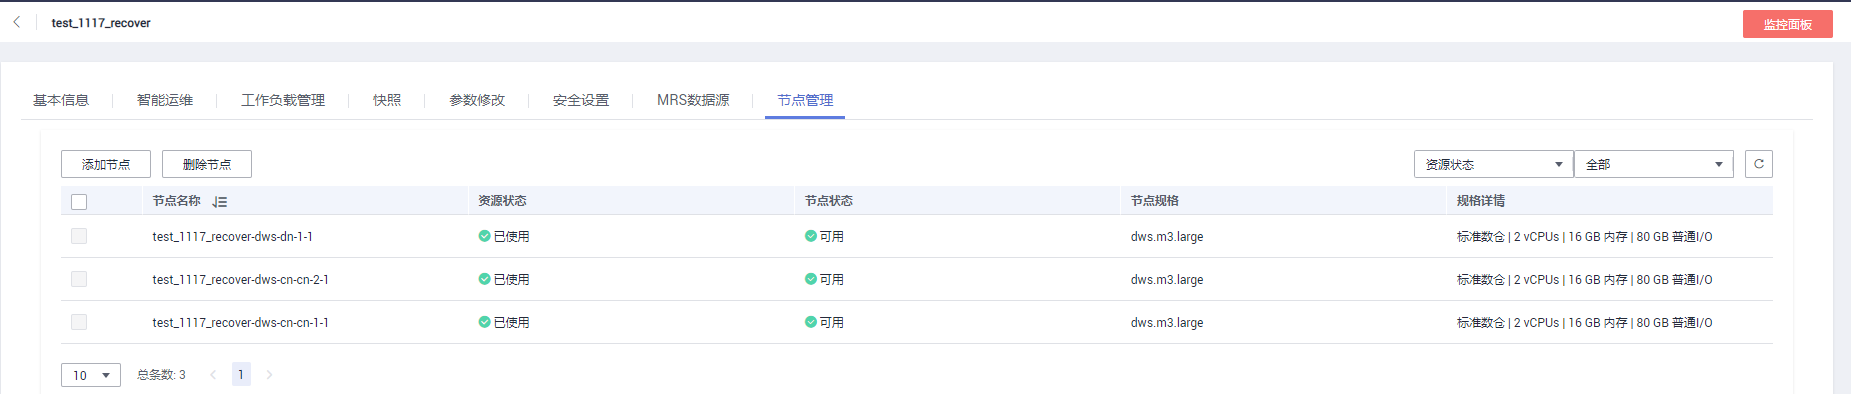
Task: Select all nodes with header checkbox
Action: tap(79, 201)
